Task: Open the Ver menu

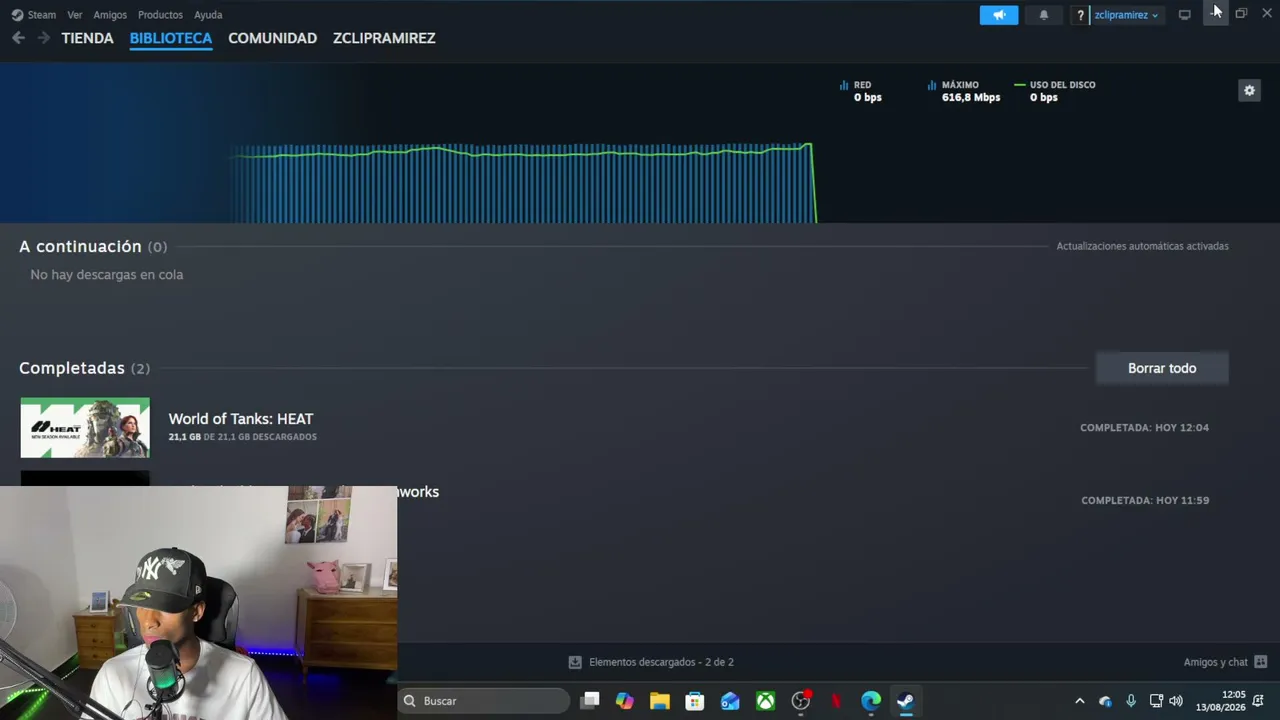Action: point(75,15)
